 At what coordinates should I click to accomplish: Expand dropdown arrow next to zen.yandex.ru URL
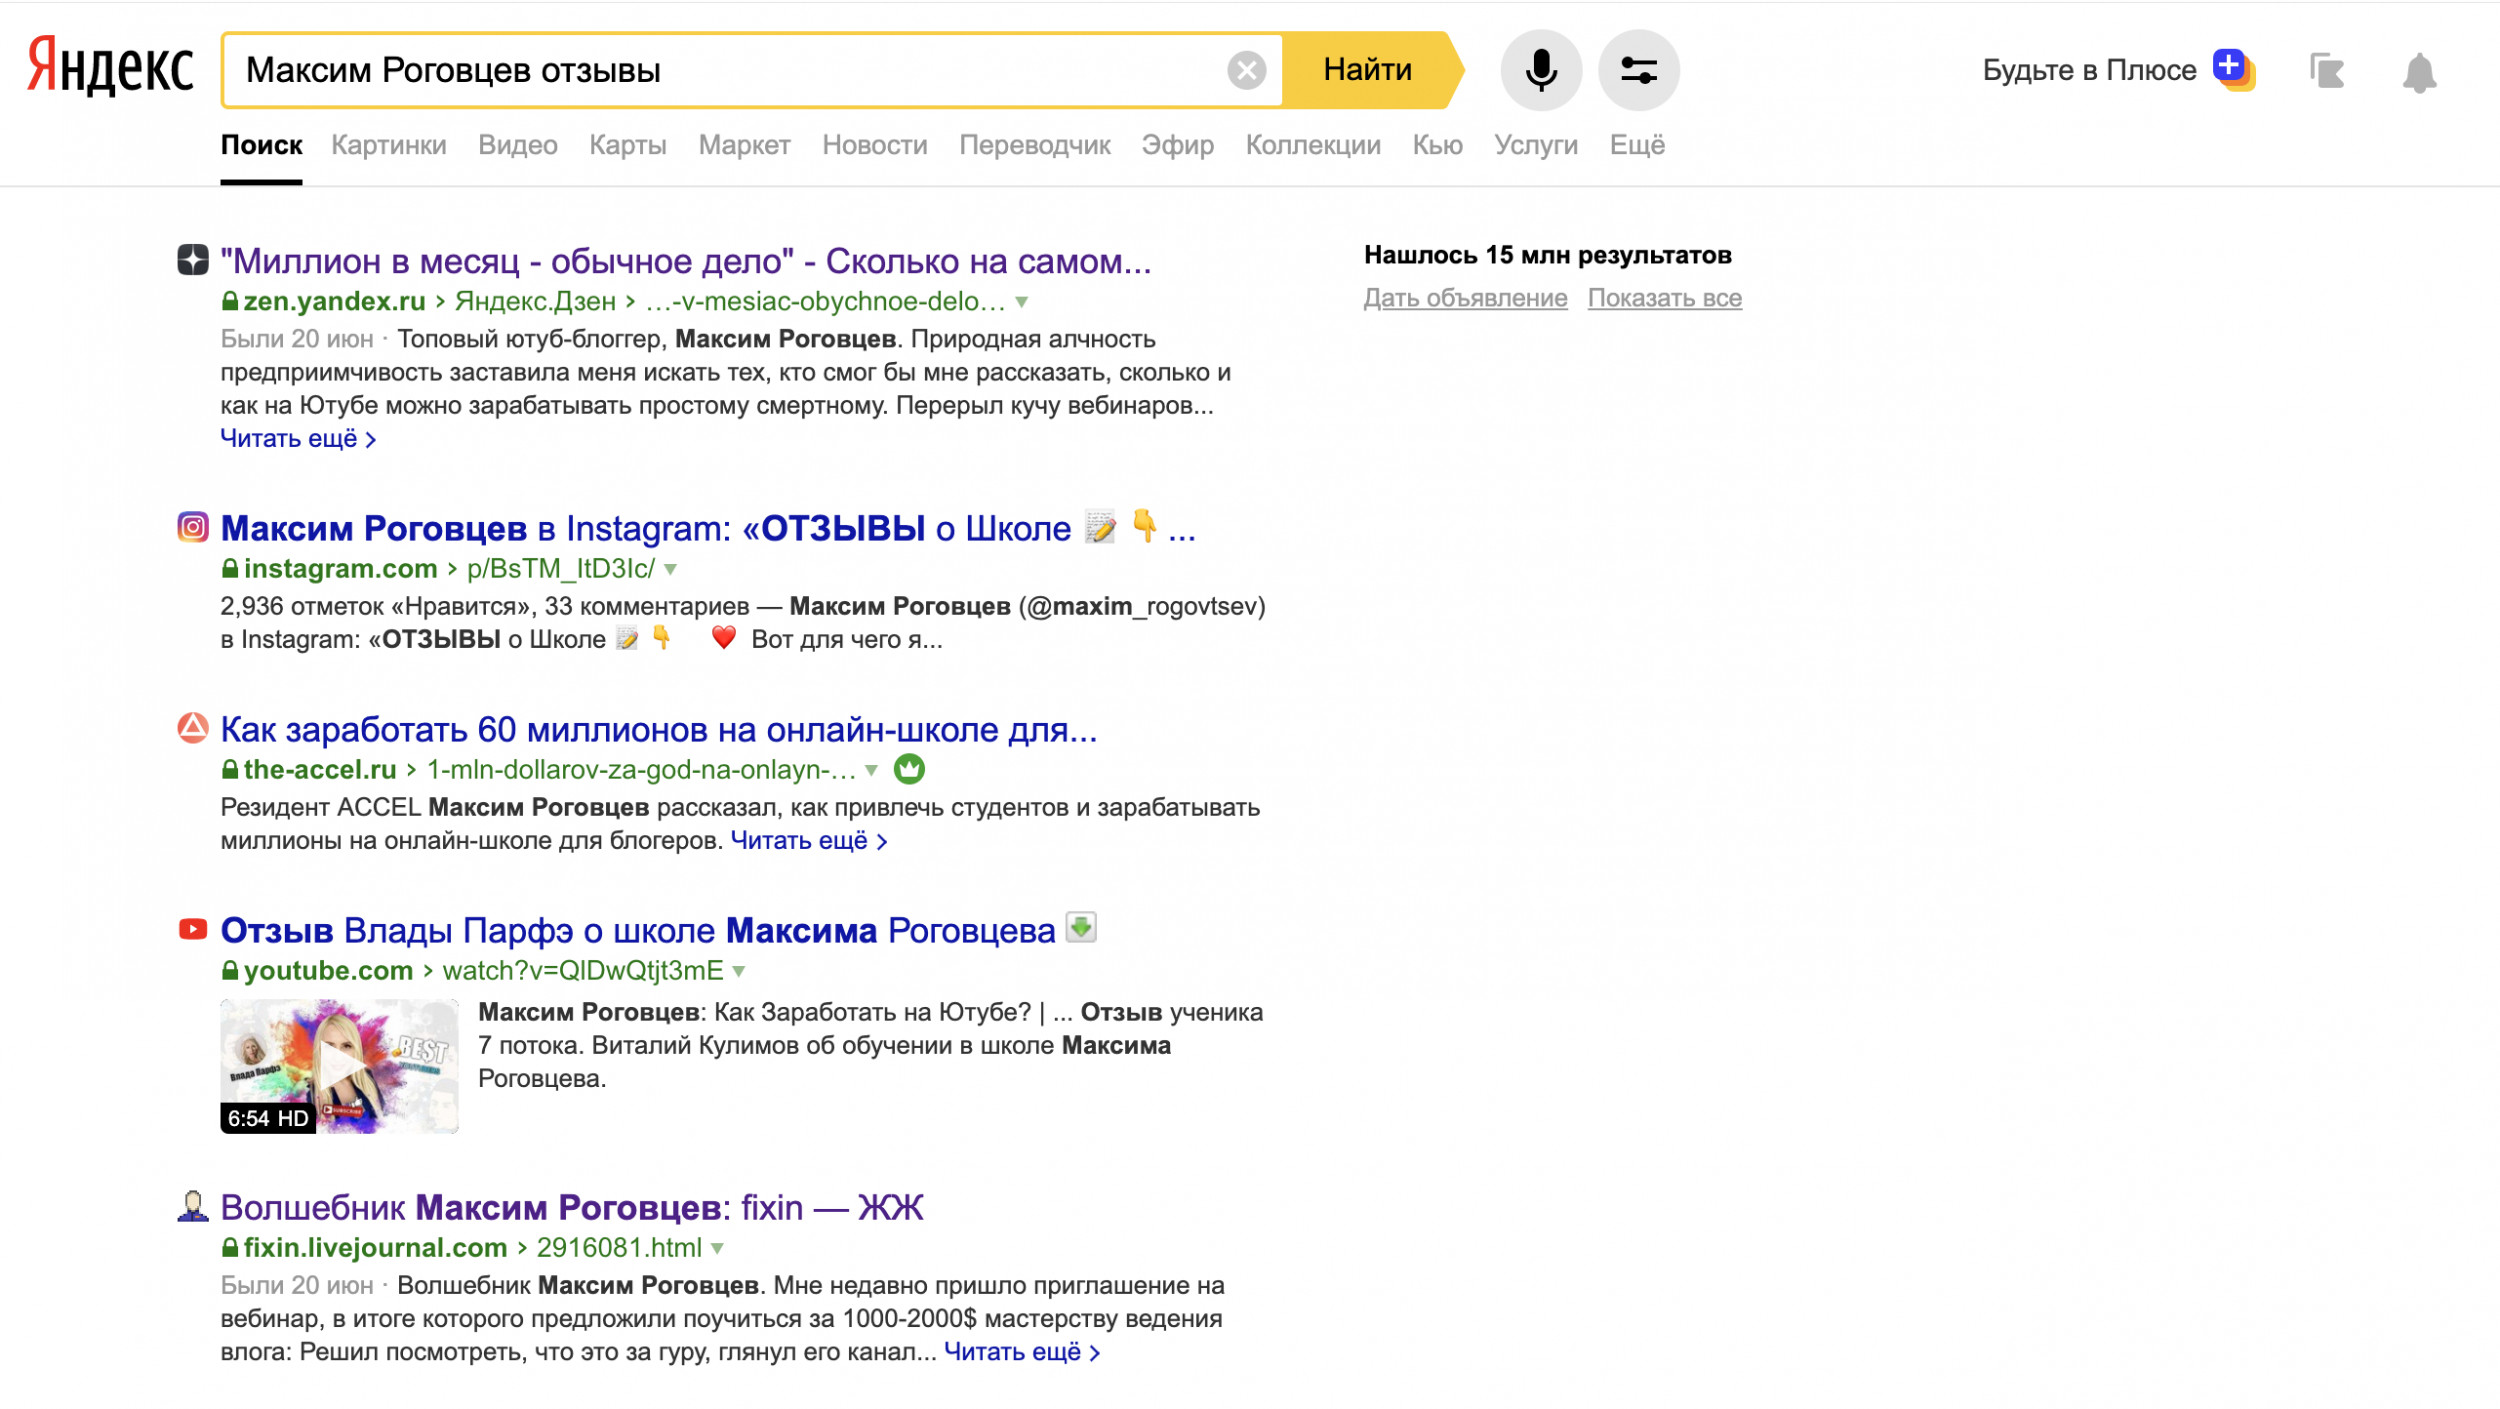click(1021, 301)
